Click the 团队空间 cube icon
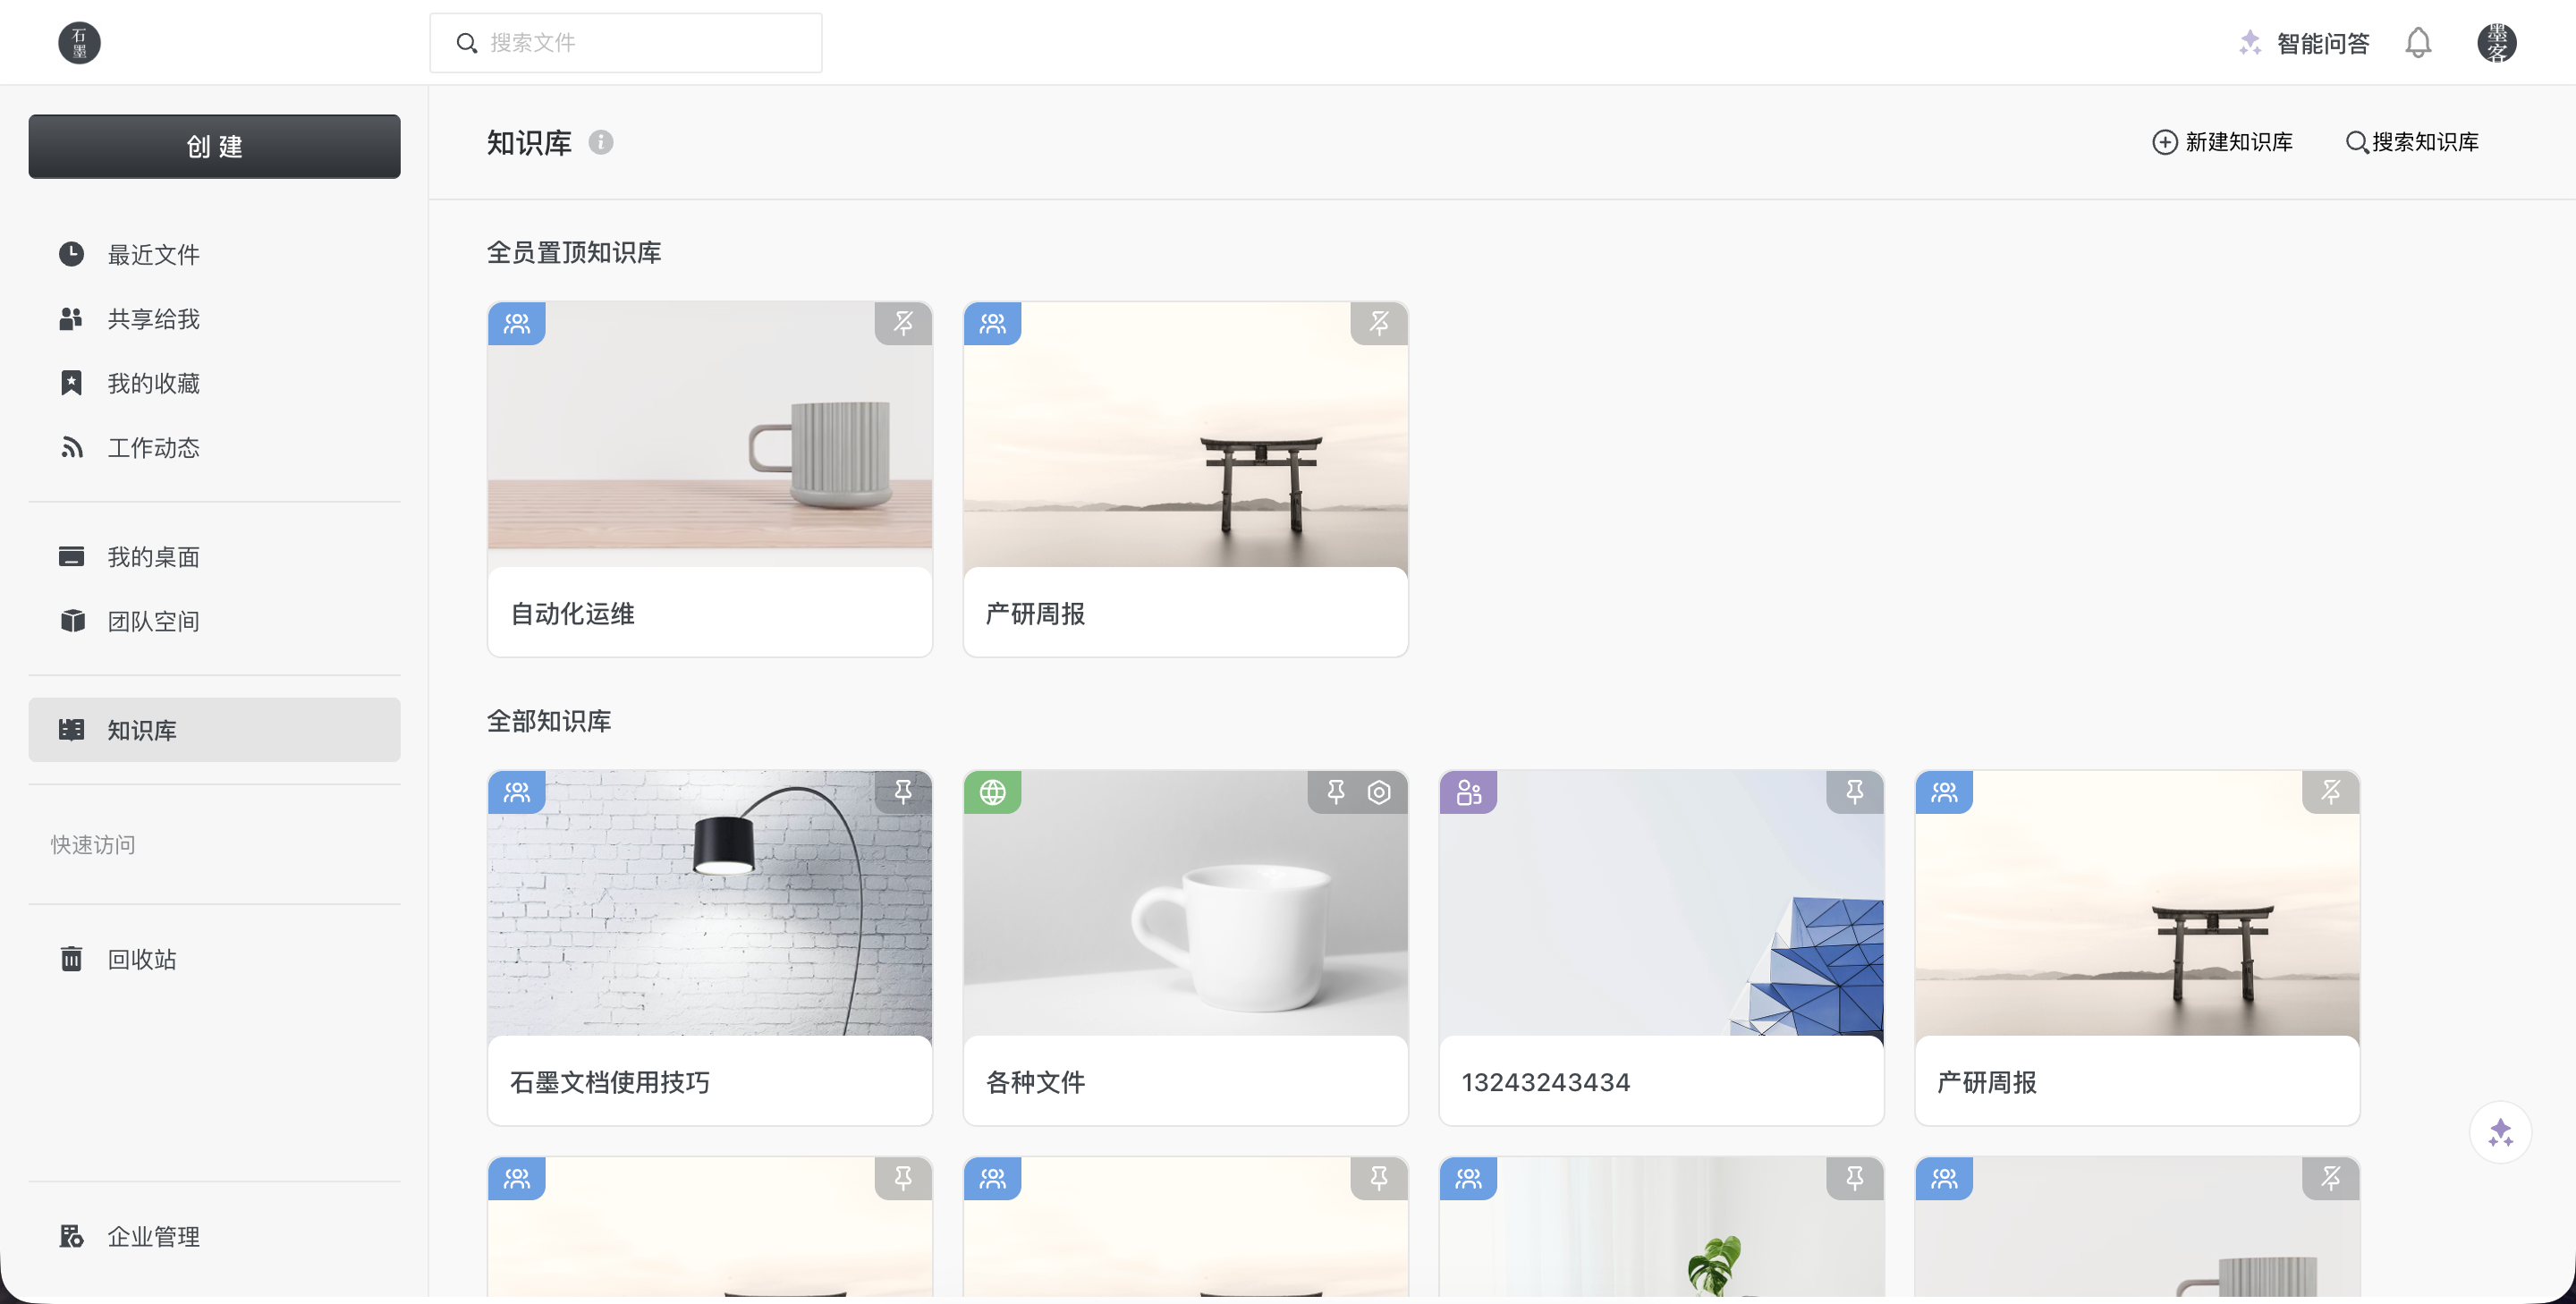Image resolution: width=2576 pixels, height=1304 pixels. tap(72, 621)
